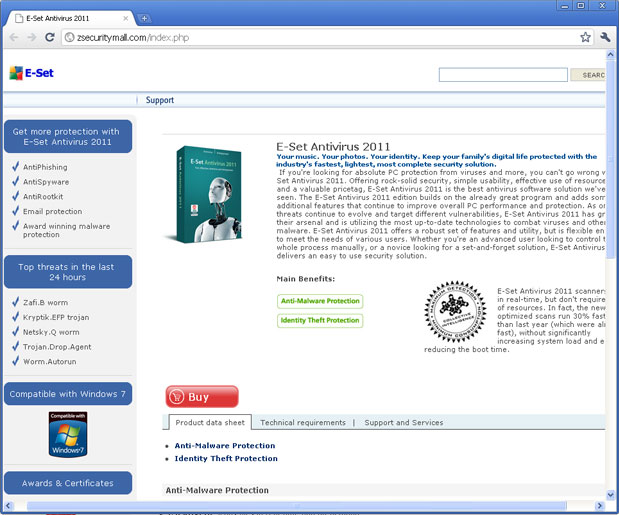This screenshot has height=515, width=619.
Task: Click the Email protection list item
Action: pos(53,212)
